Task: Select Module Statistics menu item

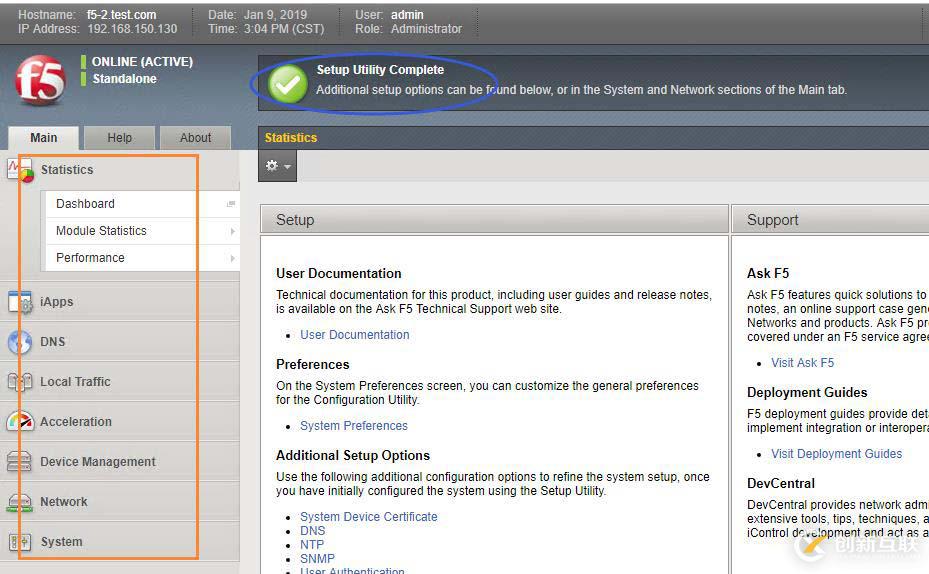Action: coord(142,231)
